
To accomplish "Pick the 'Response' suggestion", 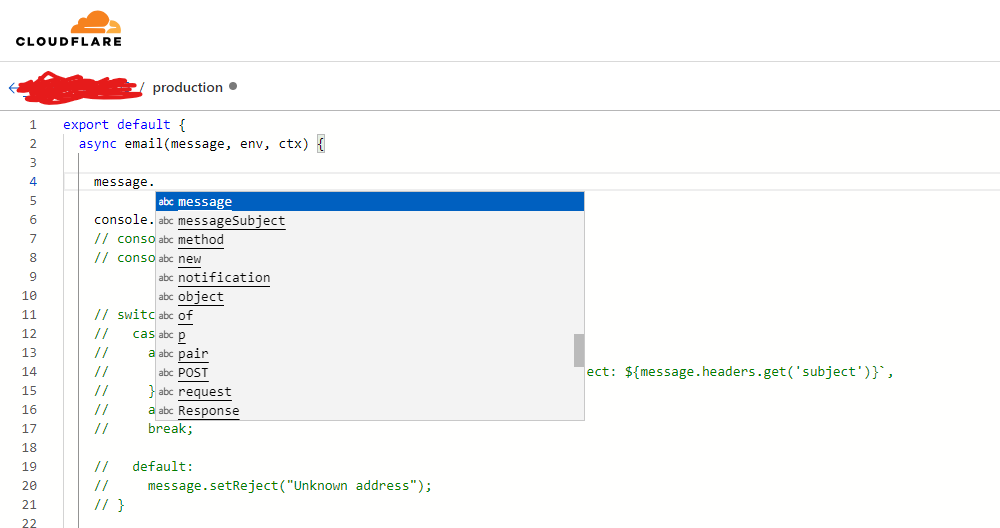I will coord(370,411).
